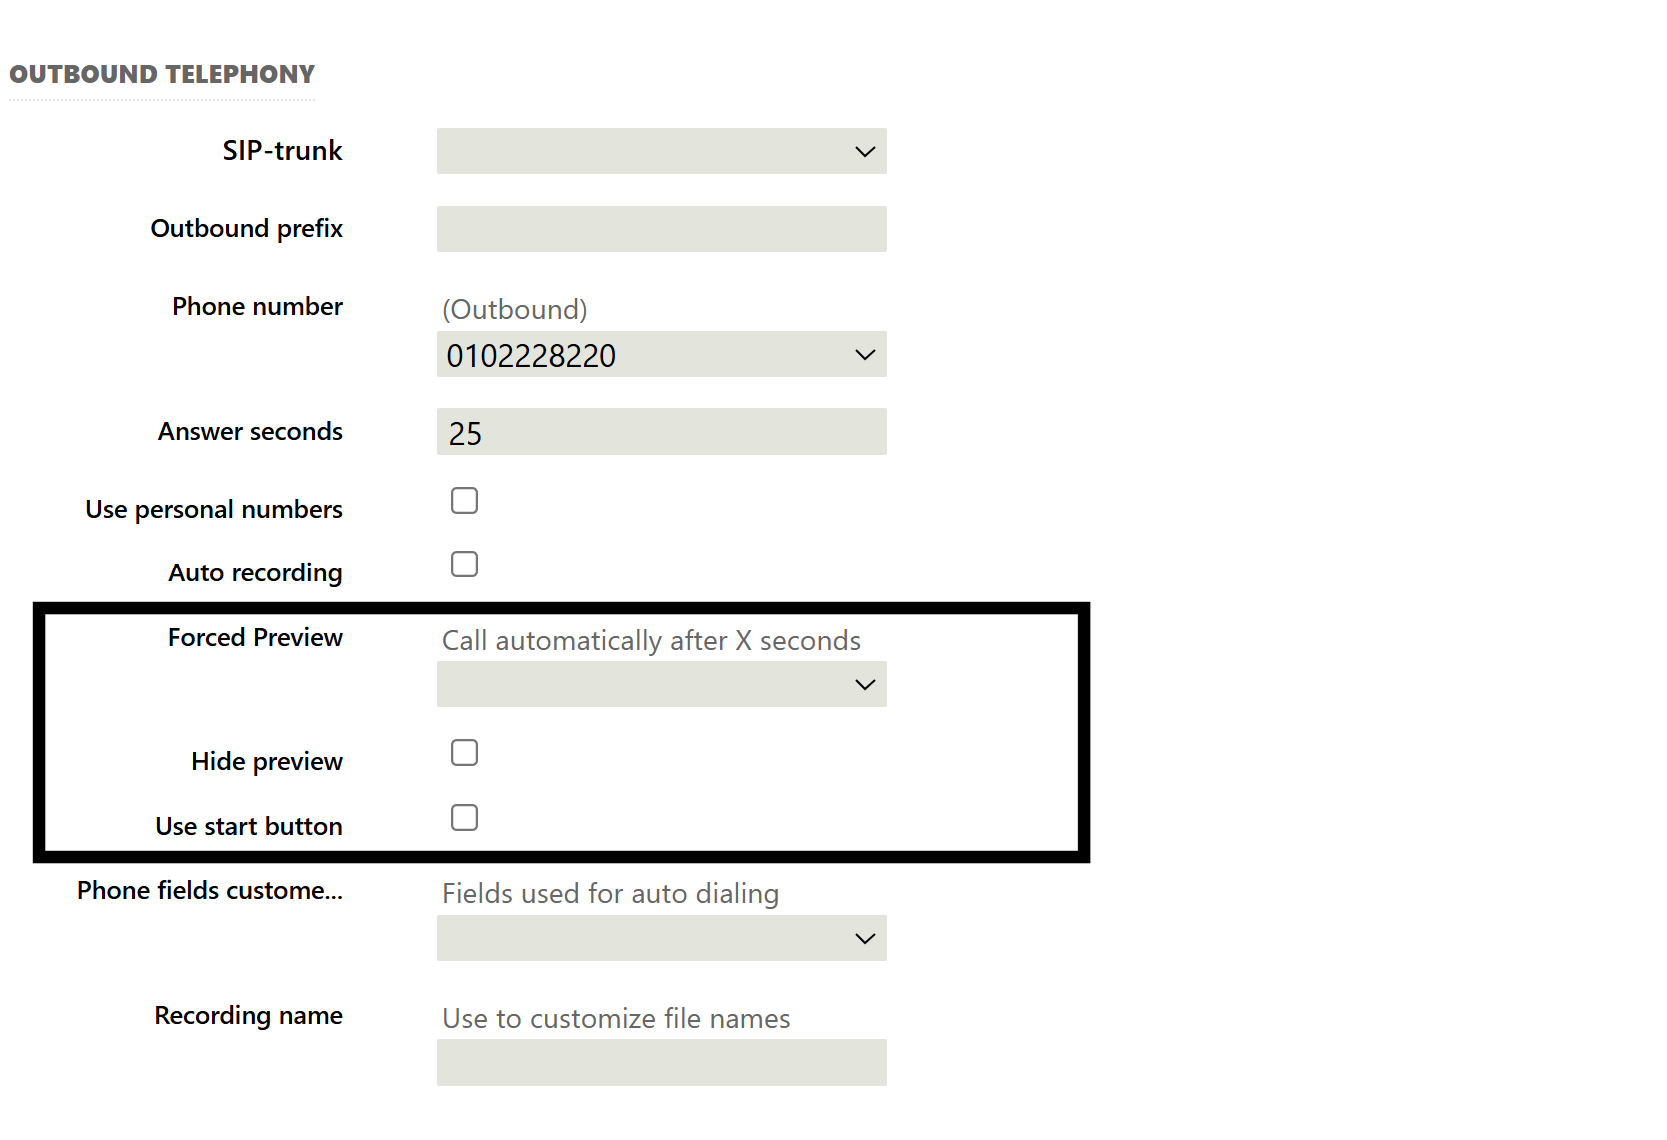Click the Phone number dropdown chevron arrow
The image size is (1667, 1140).
[865, 355]
